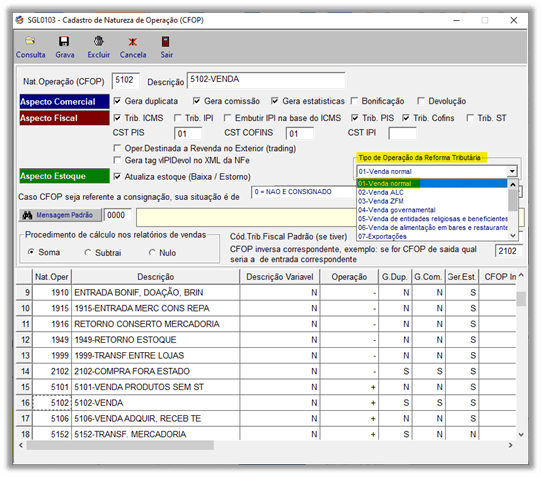Toggle Gera duplicata checkbox
The width and height of the screenshot is (541, 477).
[118, 101]
